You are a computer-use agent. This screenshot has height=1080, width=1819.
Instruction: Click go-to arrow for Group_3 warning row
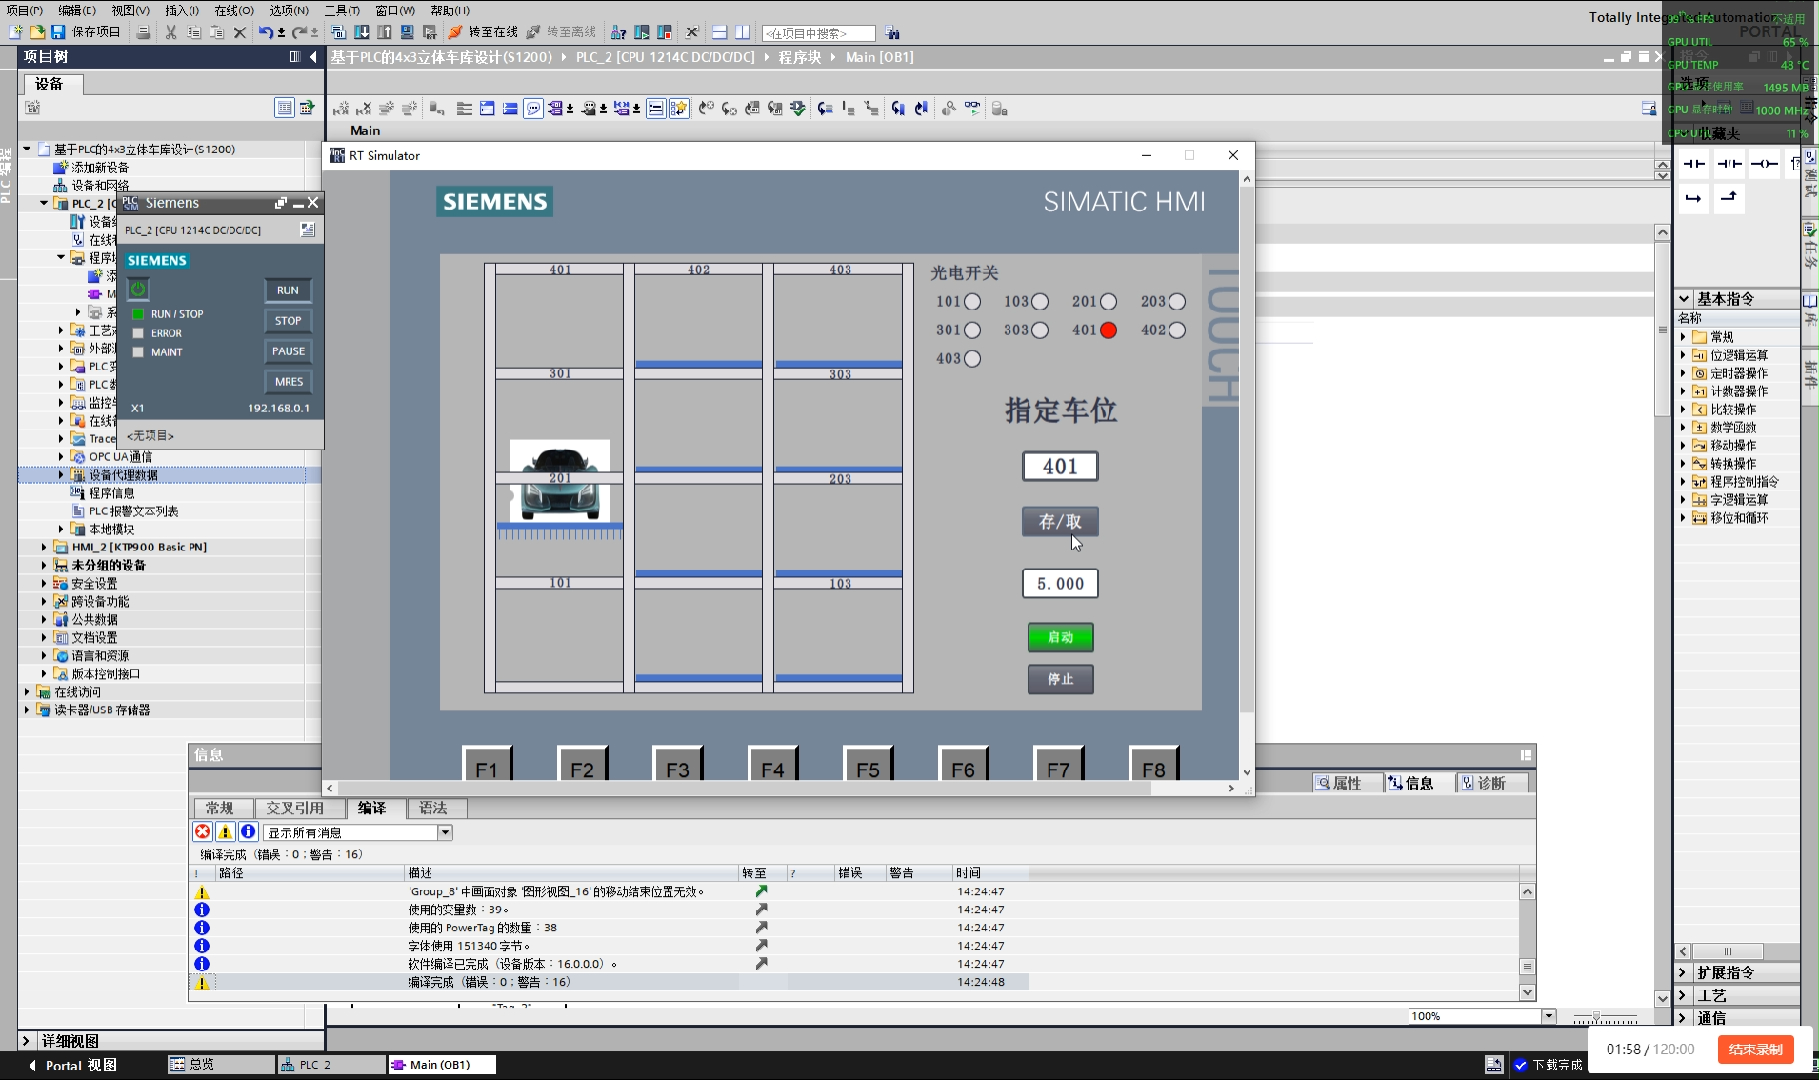[x=761, y=891]
